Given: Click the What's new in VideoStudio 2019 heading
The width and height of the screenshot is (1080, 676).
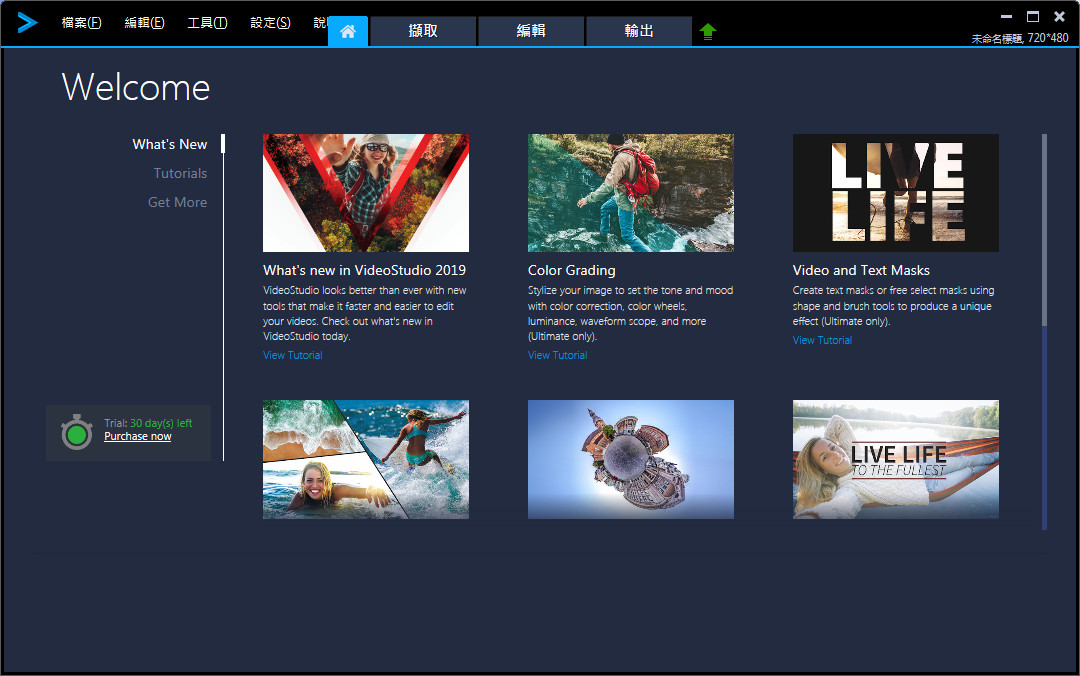Looking at the screenshot, I should pos(364,270).
